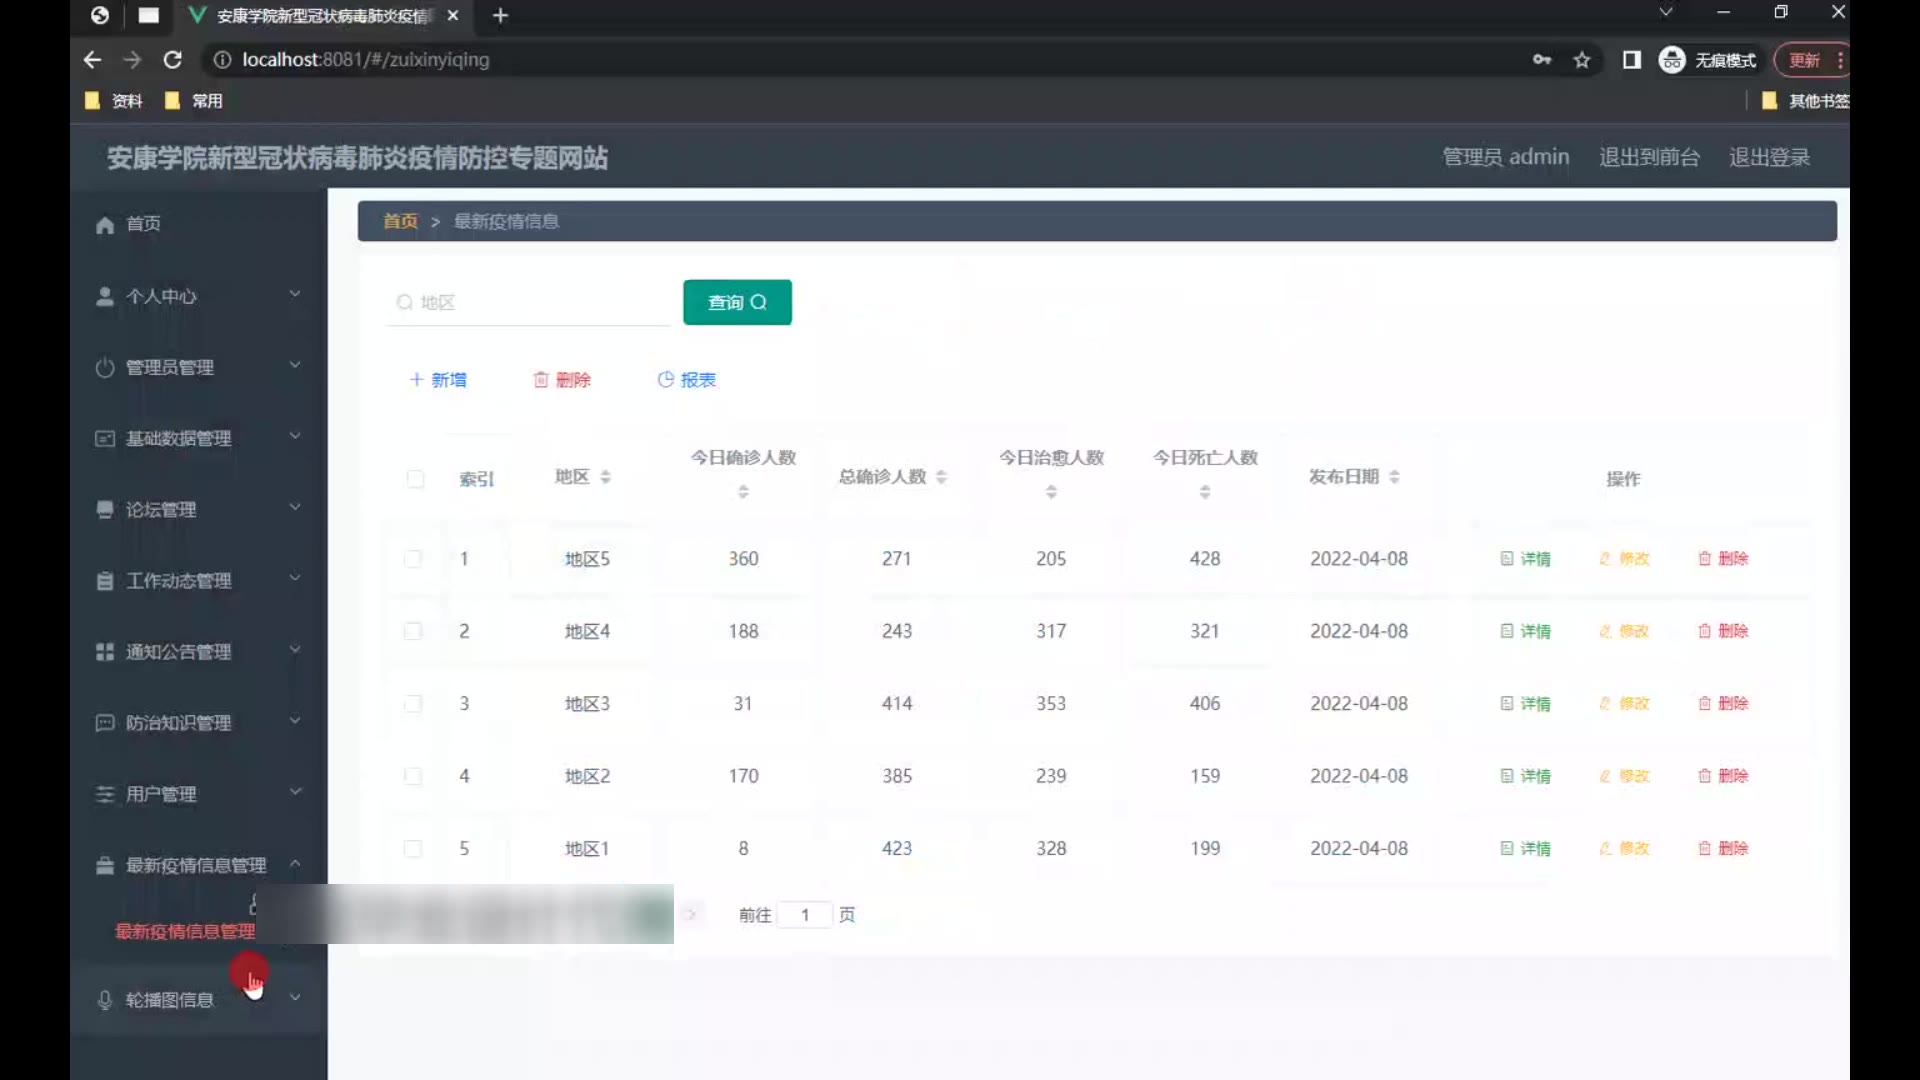
Task: Click the browser reload icon
Action: pyautogui.click(x=172, y=60)
